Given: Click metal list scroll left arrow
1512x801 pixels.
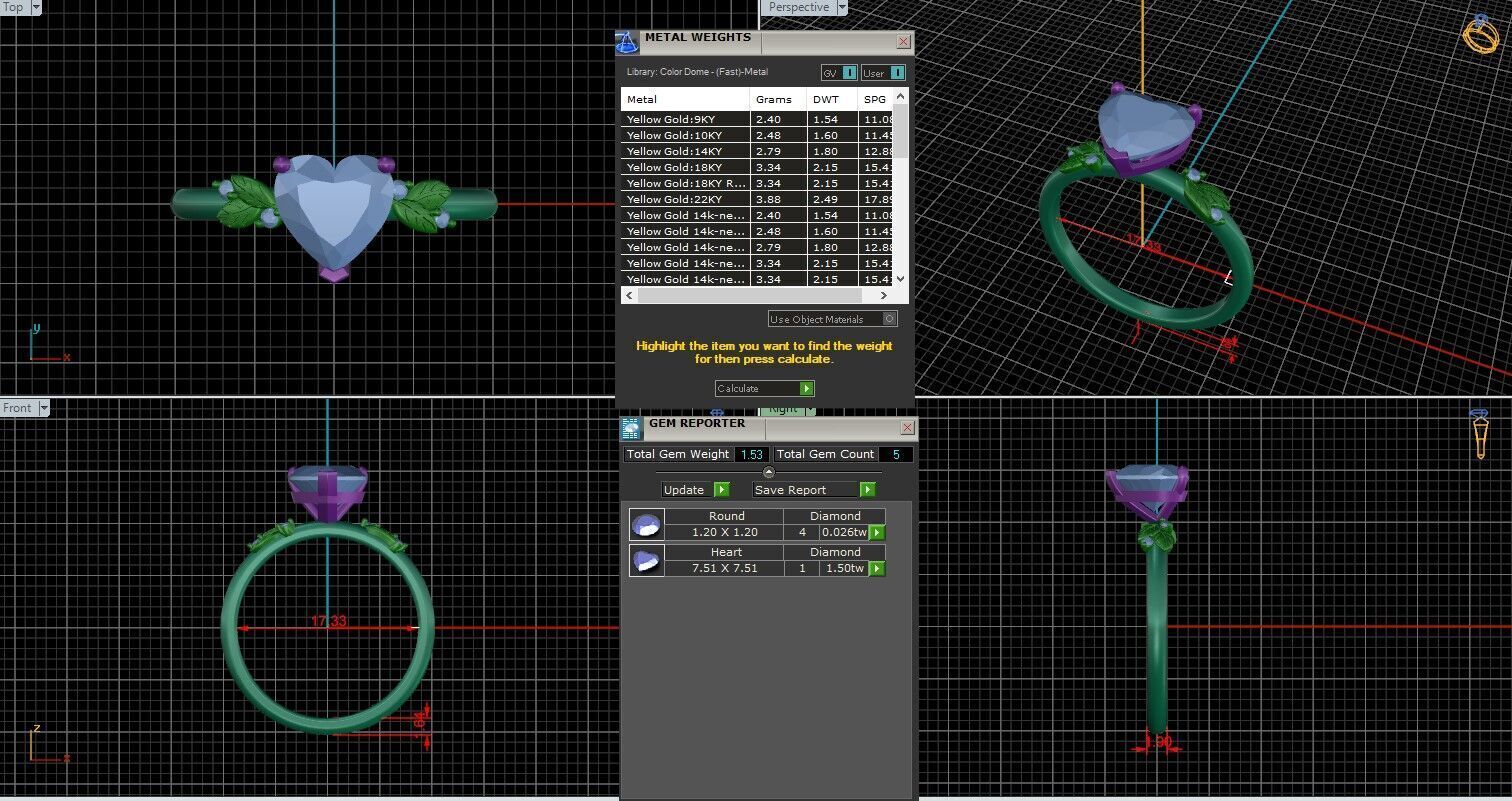Looking at the screenshot, I should (x=629, y=296).
